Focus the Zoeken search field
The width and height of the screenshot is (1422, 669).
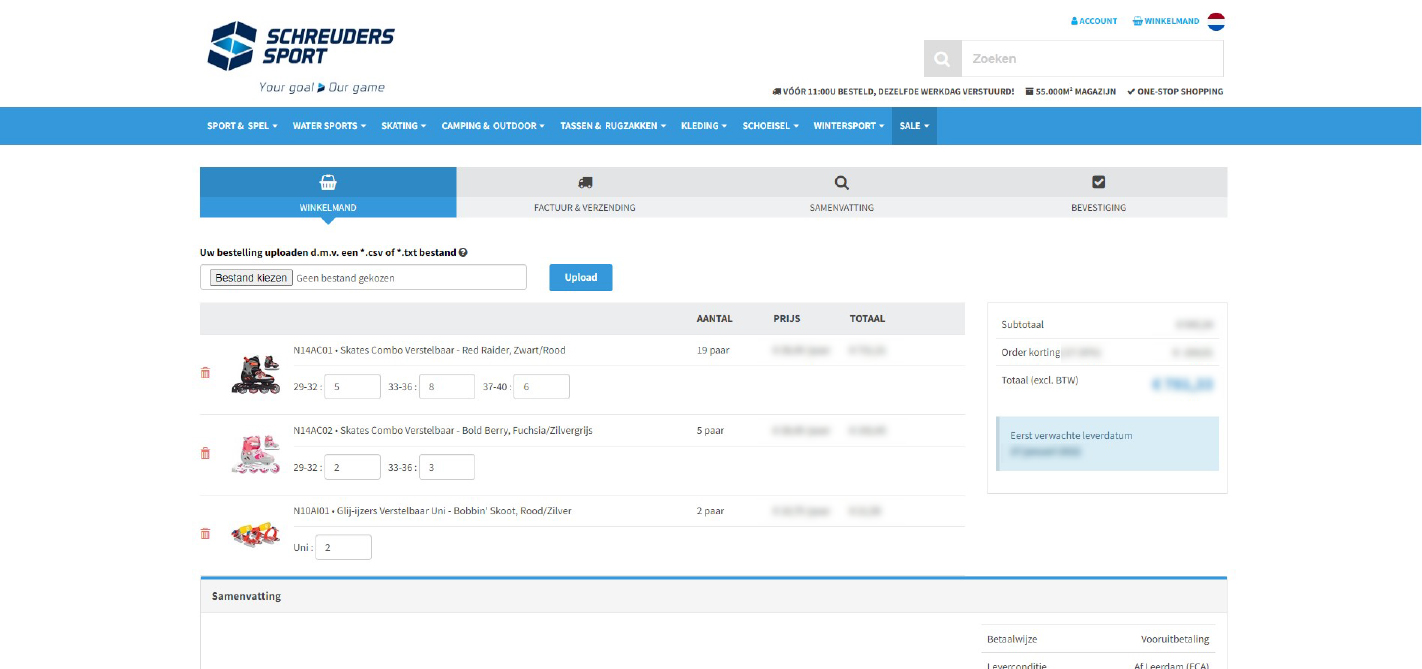click(x=1092, y=59)
